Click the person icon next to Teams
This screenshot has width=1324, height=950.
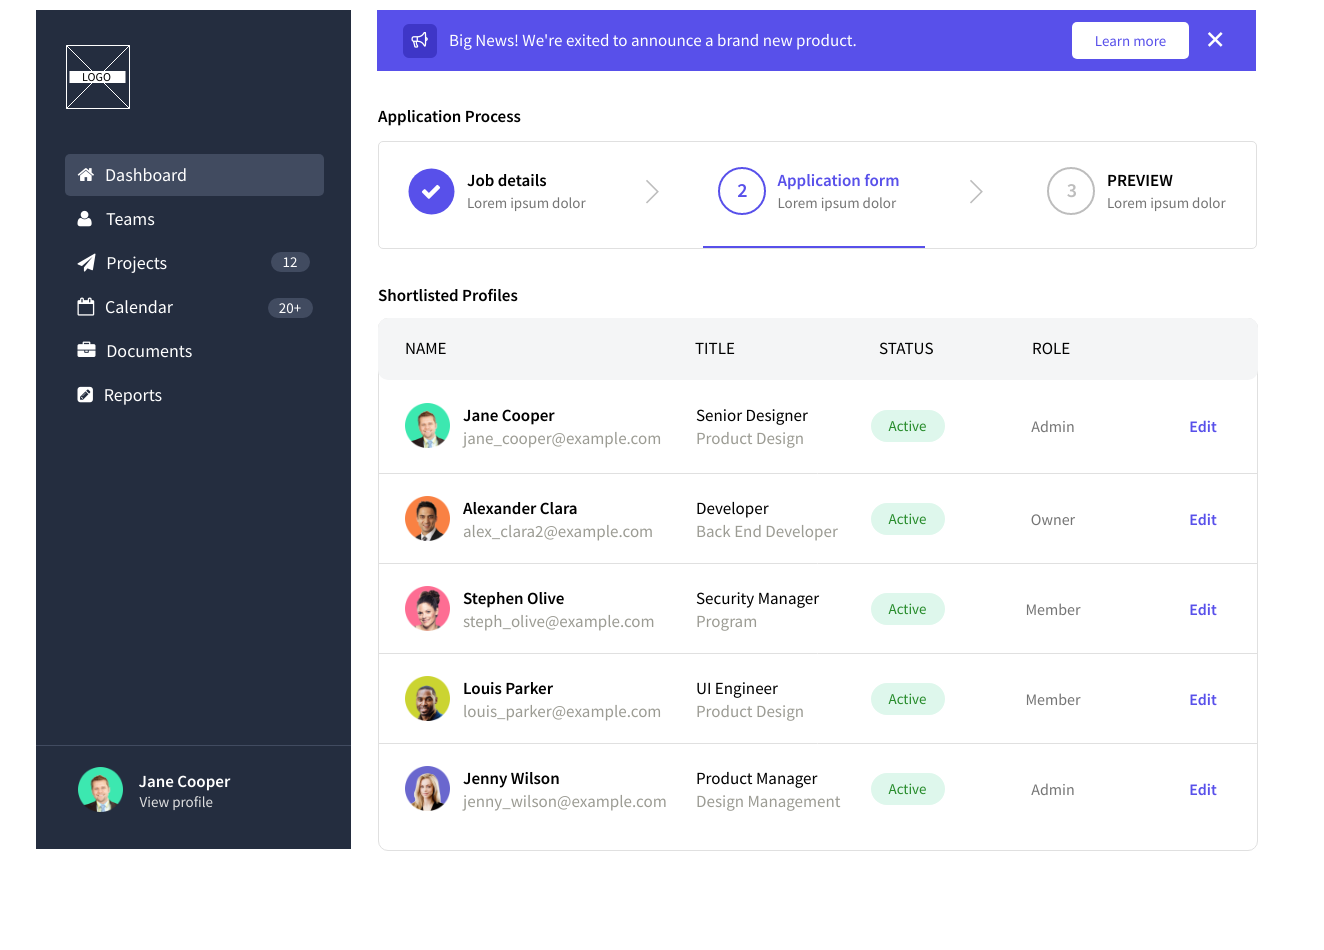click(85, 219)
